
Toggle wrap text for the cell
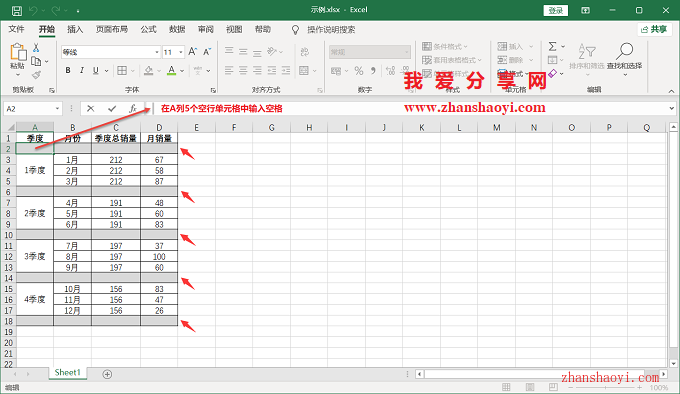pyautogui.click(x=305, y=52)
